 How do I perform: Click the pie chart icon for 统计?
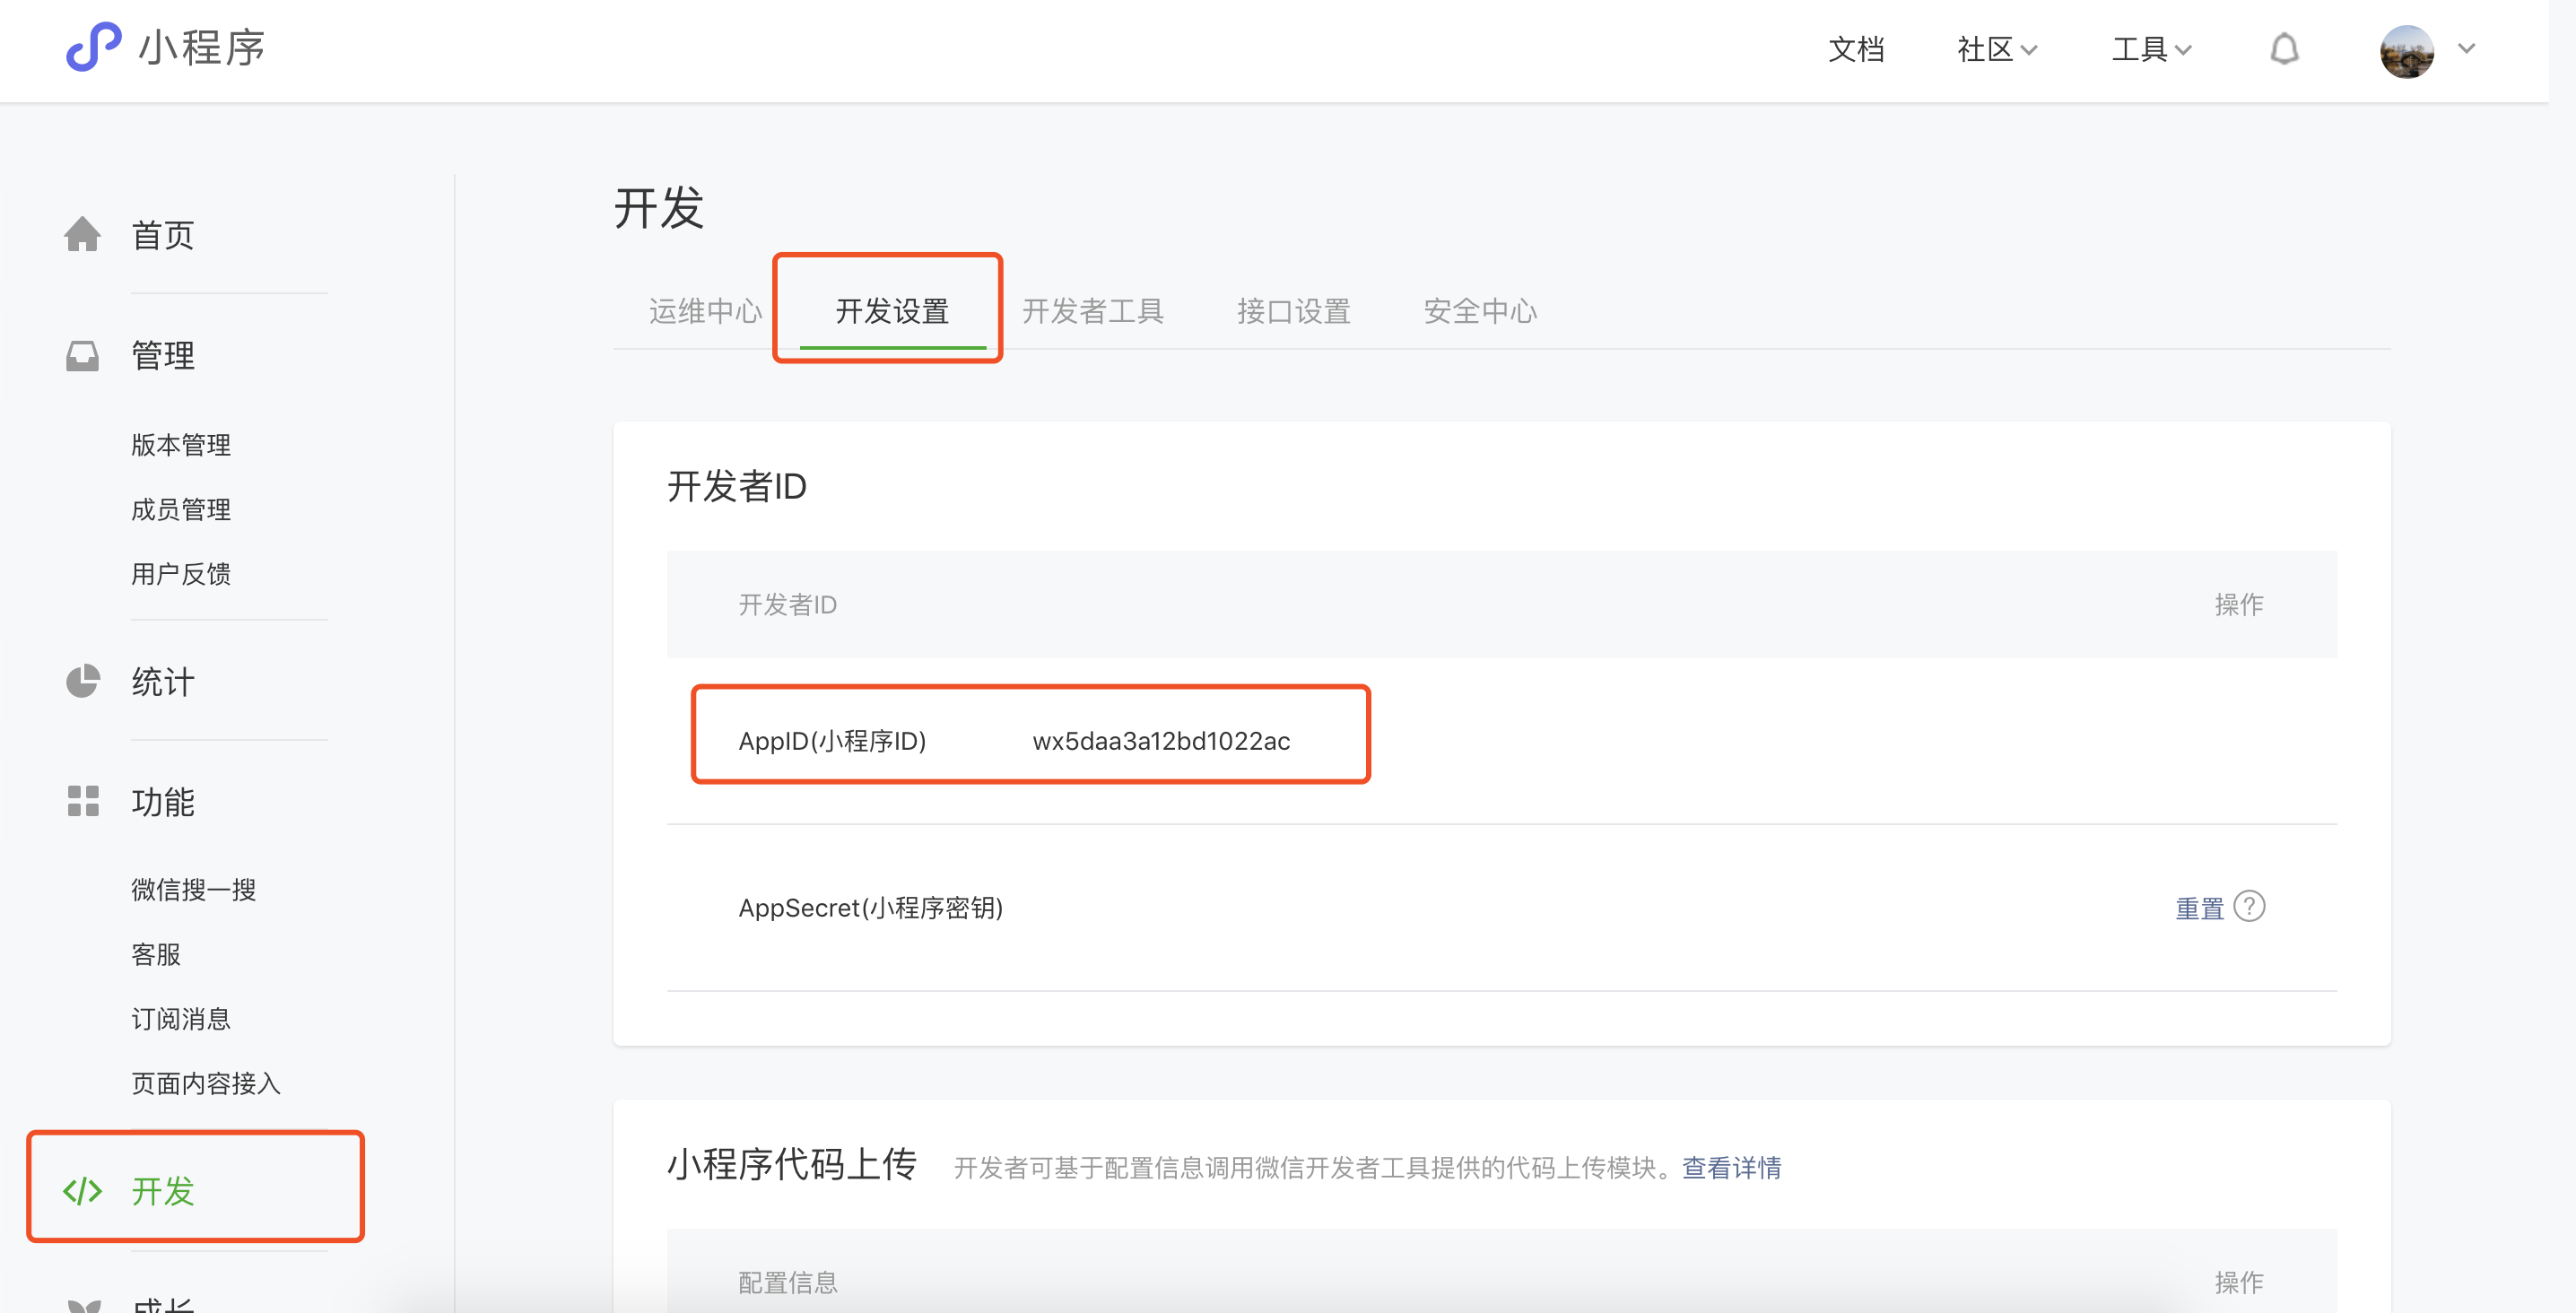(82, 682)
